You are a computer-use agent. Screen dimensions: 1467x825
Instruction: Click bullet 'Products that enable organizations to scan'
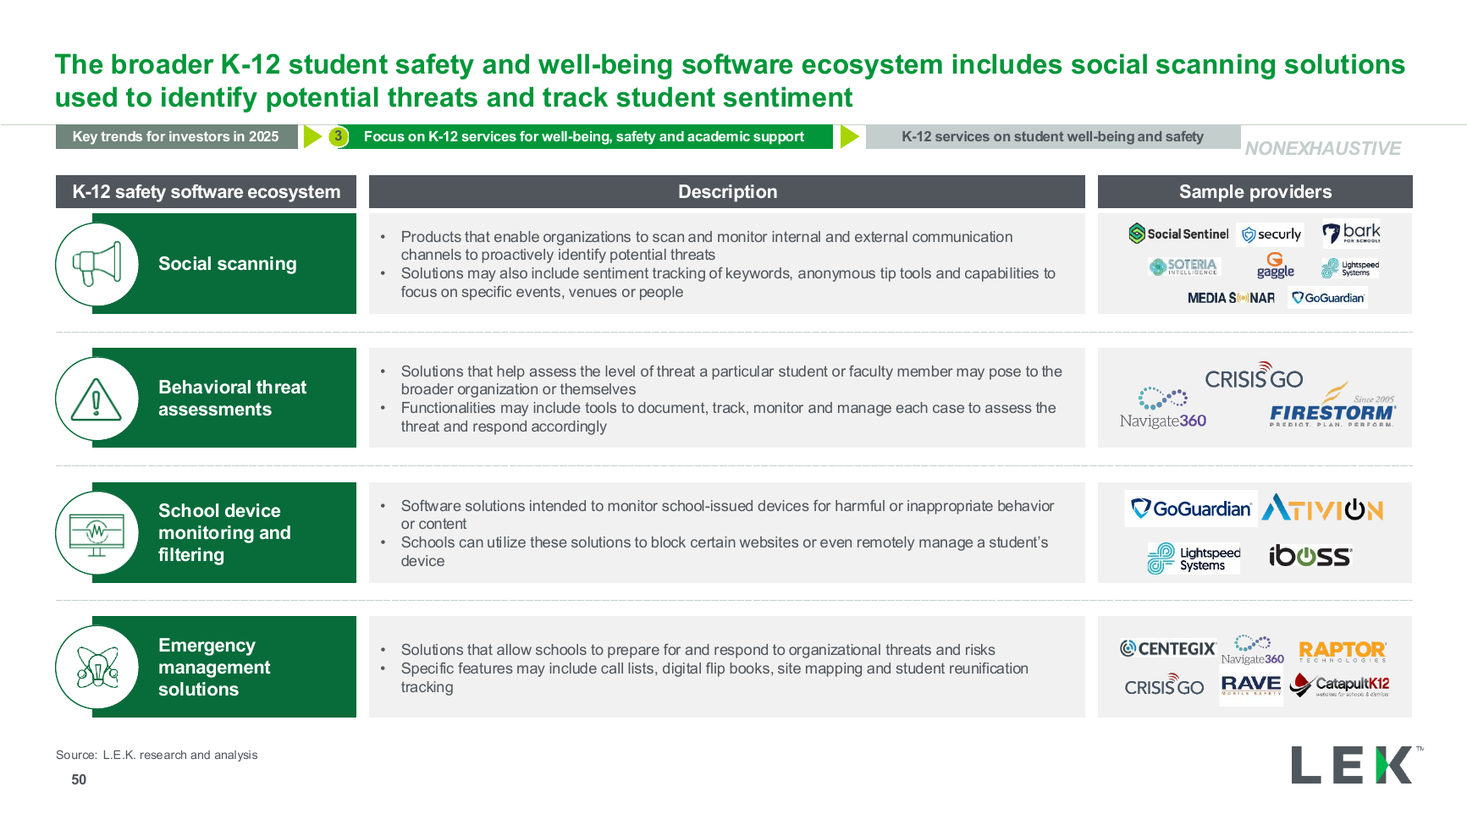coord(706,246)
